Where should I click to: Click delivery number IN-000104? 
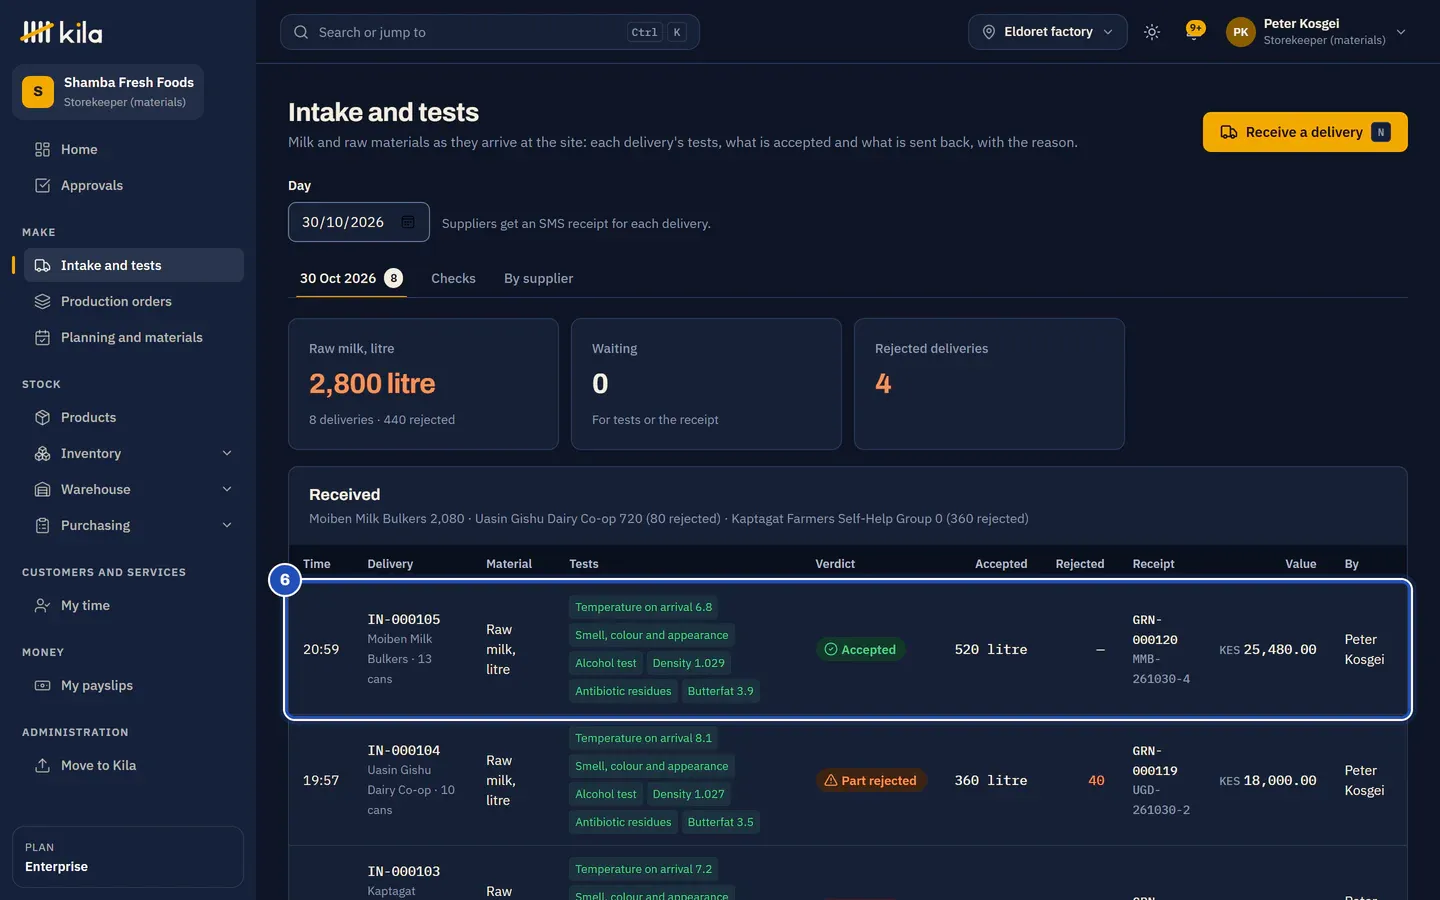(404, 751)
